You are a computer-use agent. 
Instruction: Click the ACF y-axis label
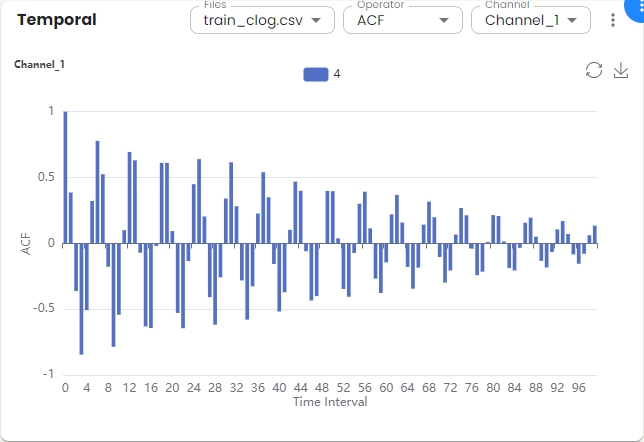point(26,244)
